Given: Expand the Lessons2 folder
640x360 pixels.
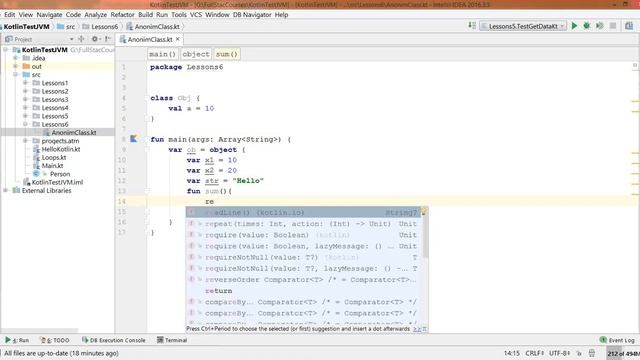Looking at the screenshot, I should point(25,91).
